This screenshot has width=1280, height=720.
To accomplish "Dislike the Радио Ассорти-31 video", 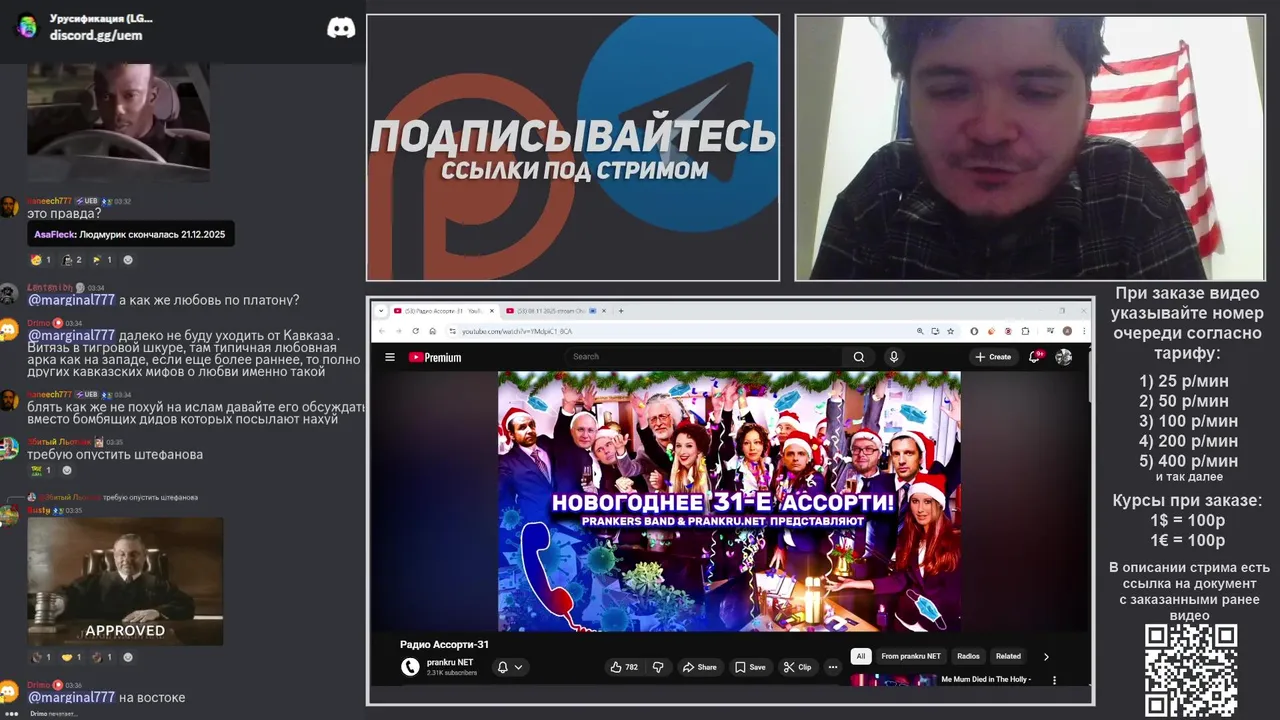I will click(x=658, y=667).
